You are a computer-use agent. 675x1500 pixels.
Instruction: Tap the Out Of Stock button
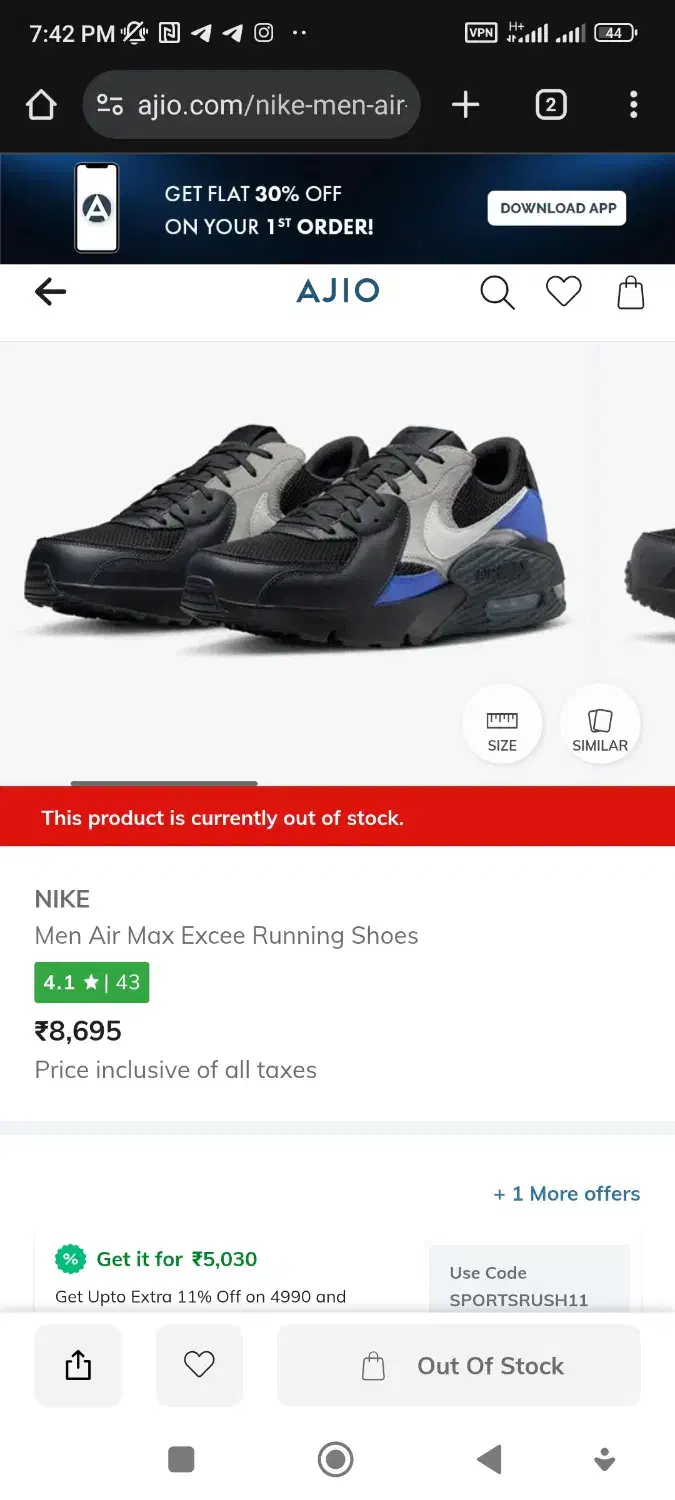click(x=459, y=1366)
